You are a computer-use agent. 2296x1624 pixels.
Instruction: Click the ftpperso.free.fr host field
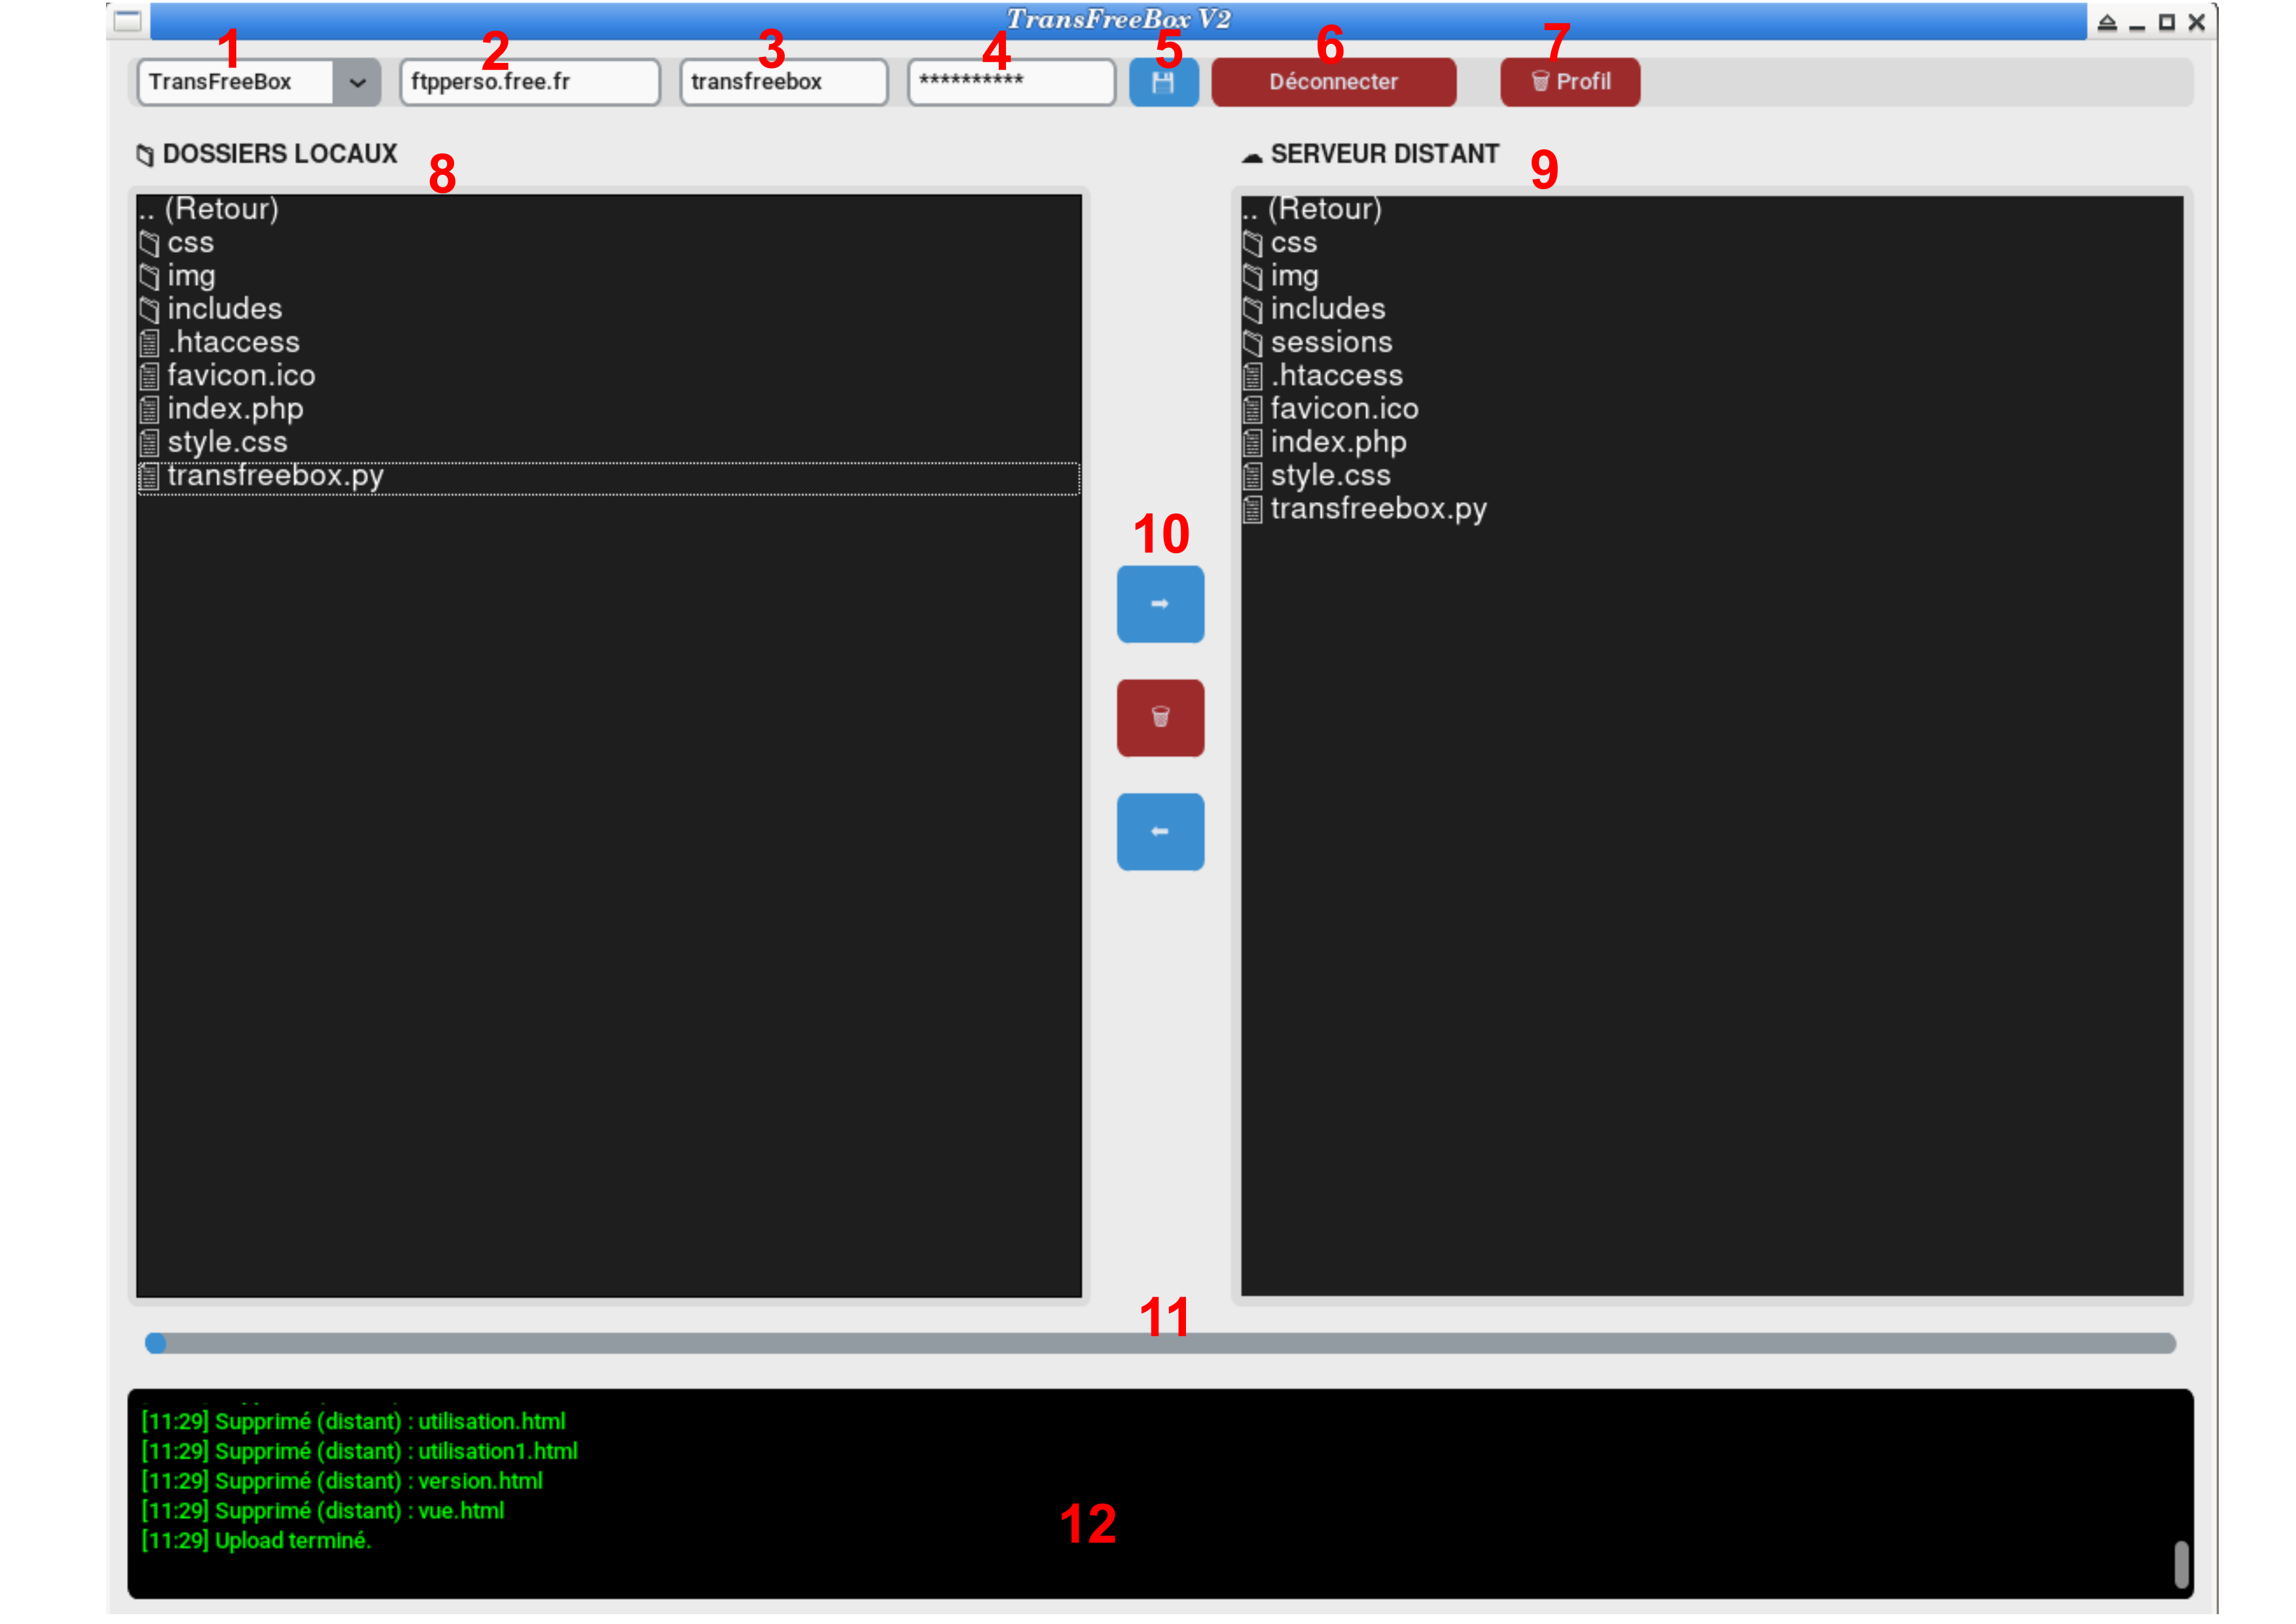[530, 82]
